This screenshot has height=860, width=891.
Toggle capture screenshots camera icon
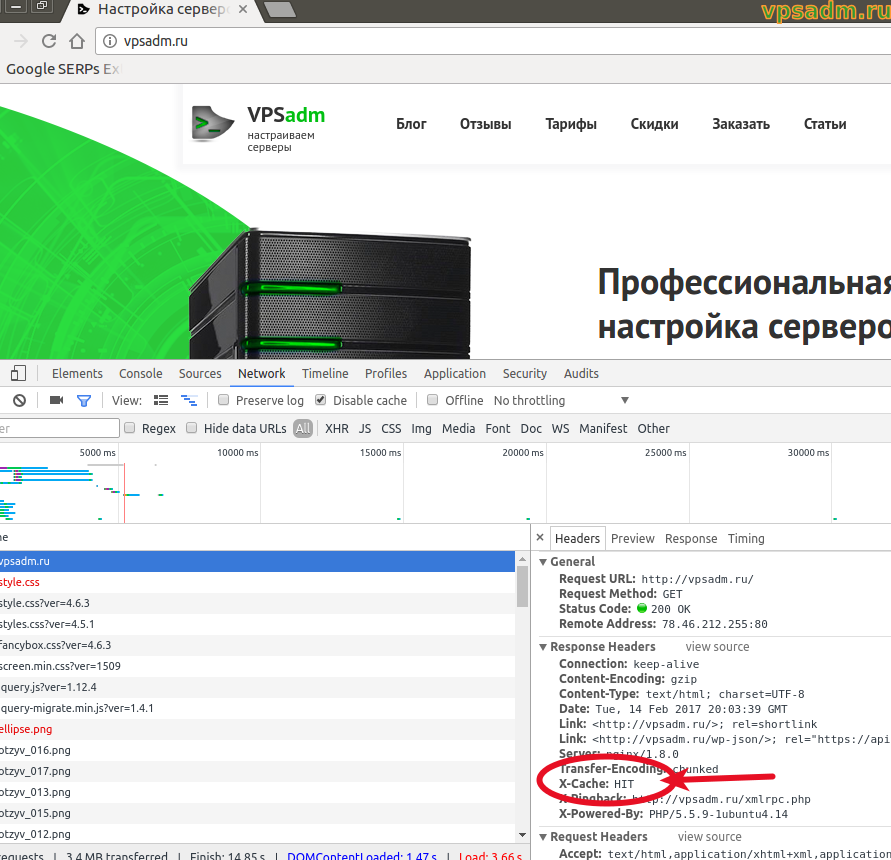(56, 400)
